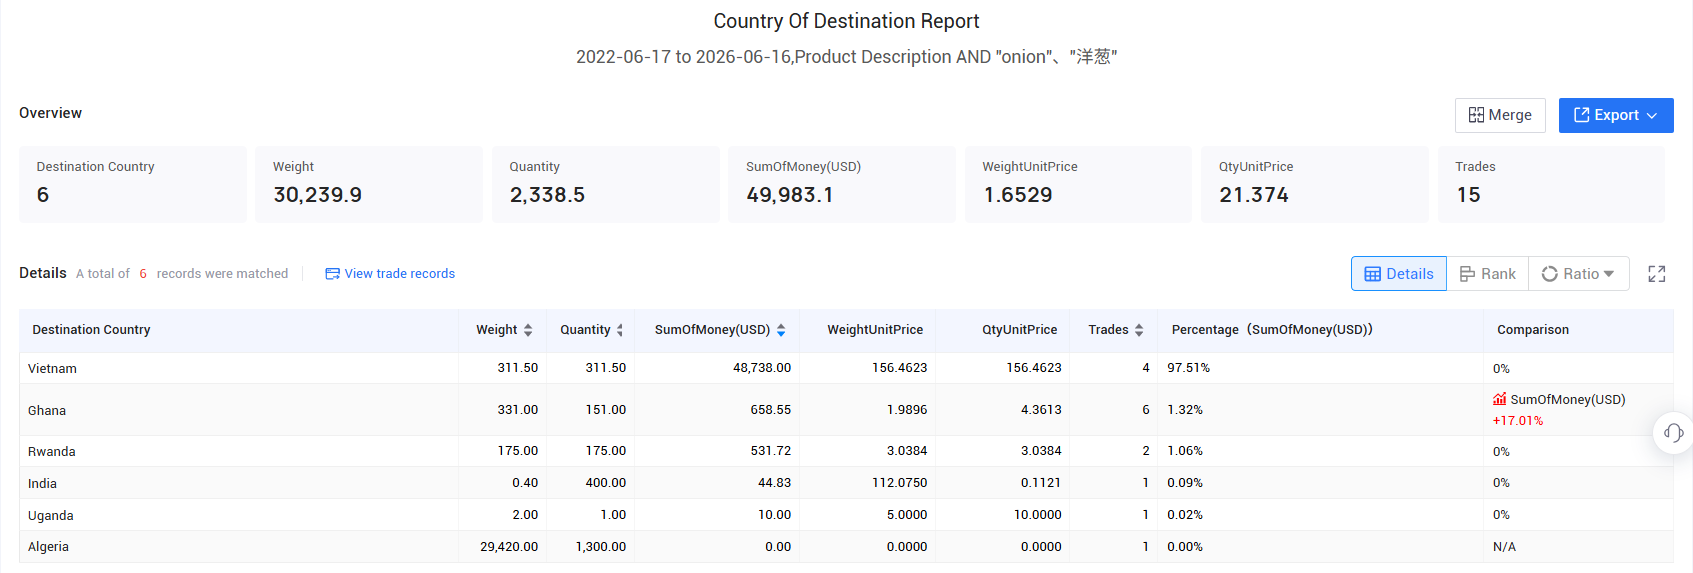Click Rwanda's SumOfMoney value 531.72

(x=771, y=451)
